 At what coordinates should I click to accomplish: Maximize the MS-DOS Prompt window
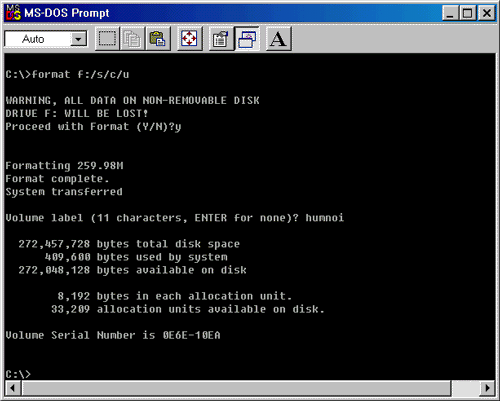468,13
